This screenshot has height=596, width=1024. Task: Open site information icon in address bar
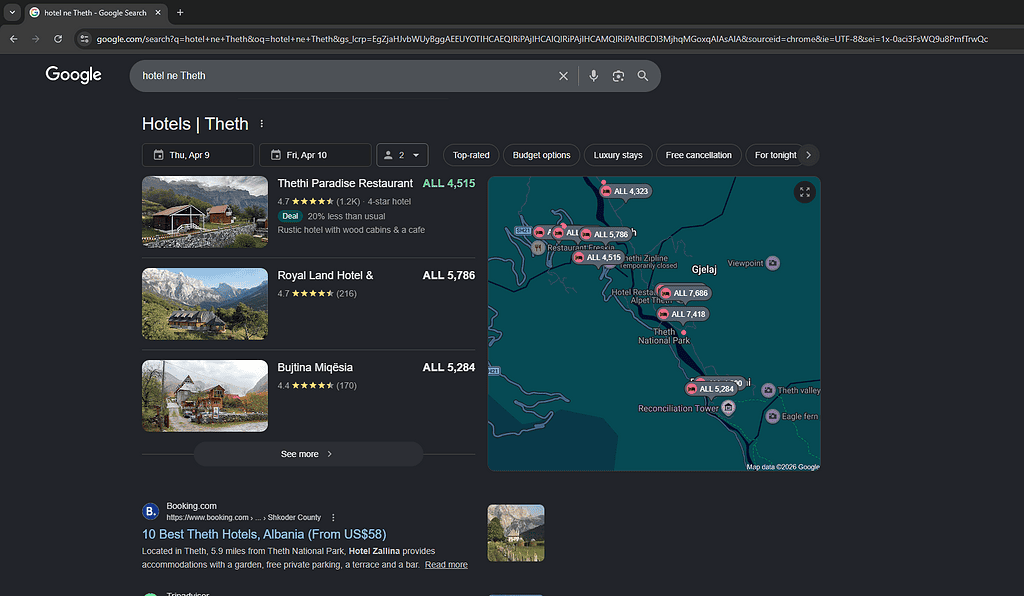pos(84,39)
